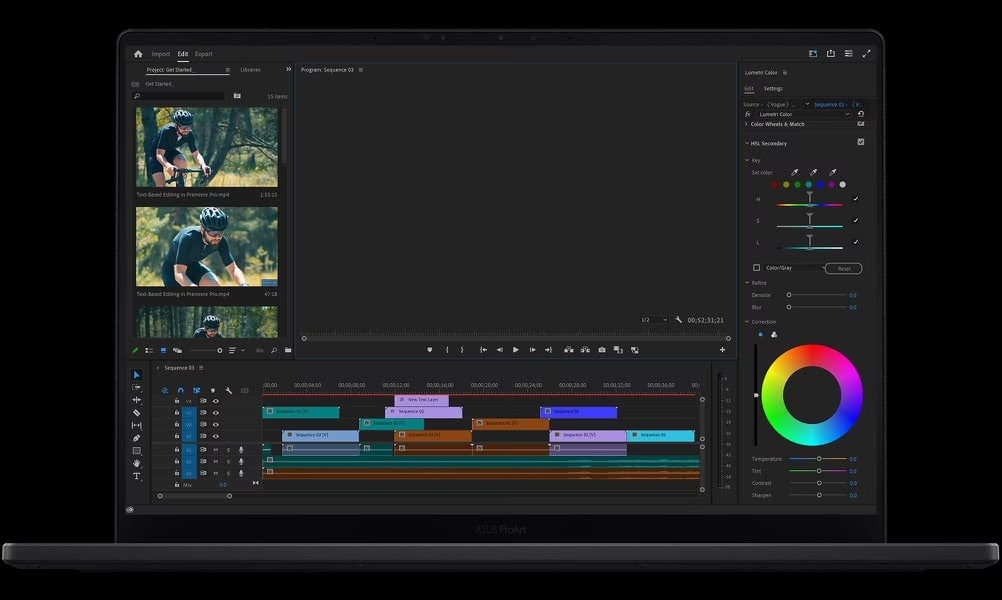Image resolution: width=1002 pixels, height=600 pixels.
Task: Select the New Text Layer clip
Action: pyautogui.click(x=421, y=399)
